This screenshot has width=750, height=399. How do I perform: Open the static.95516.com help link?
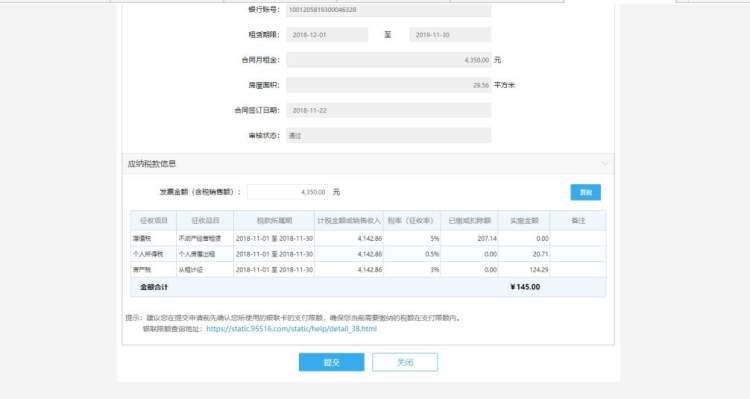(291, 329)
